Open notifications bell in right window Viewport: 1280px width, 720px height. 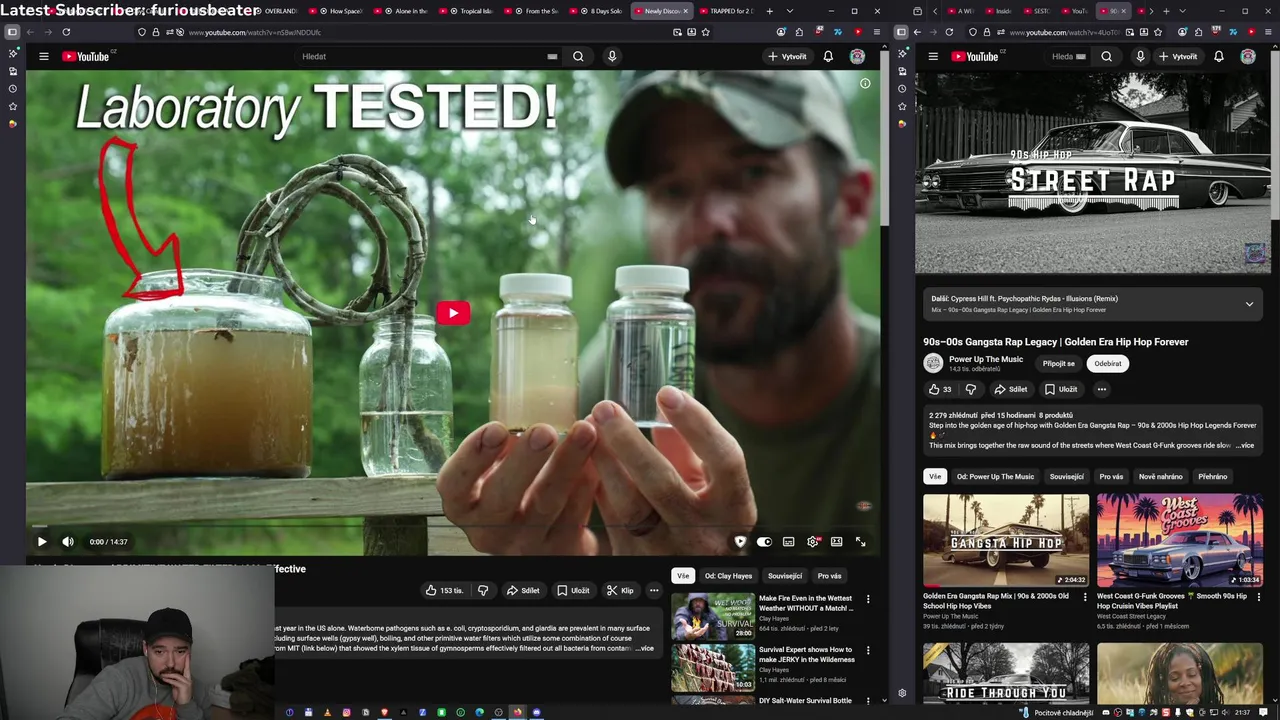[x=1219, y=56]
